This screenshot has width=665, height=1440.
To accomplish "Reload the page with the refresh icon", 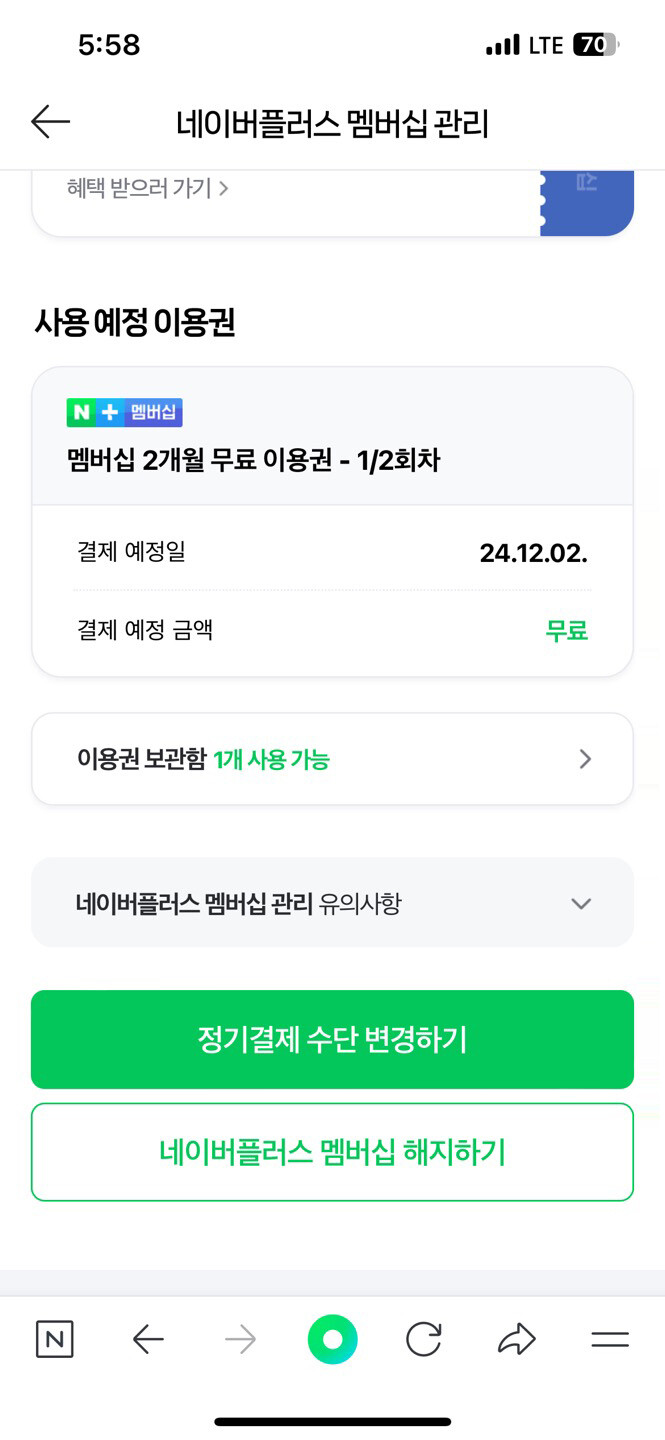I will click(x=424, y=1339).
